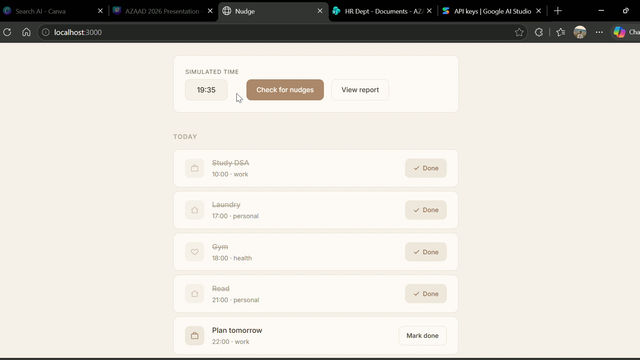The width and height of the screenshot is (640, 360).
Task: Open the browser profile avatar
Action: (580, 32)
